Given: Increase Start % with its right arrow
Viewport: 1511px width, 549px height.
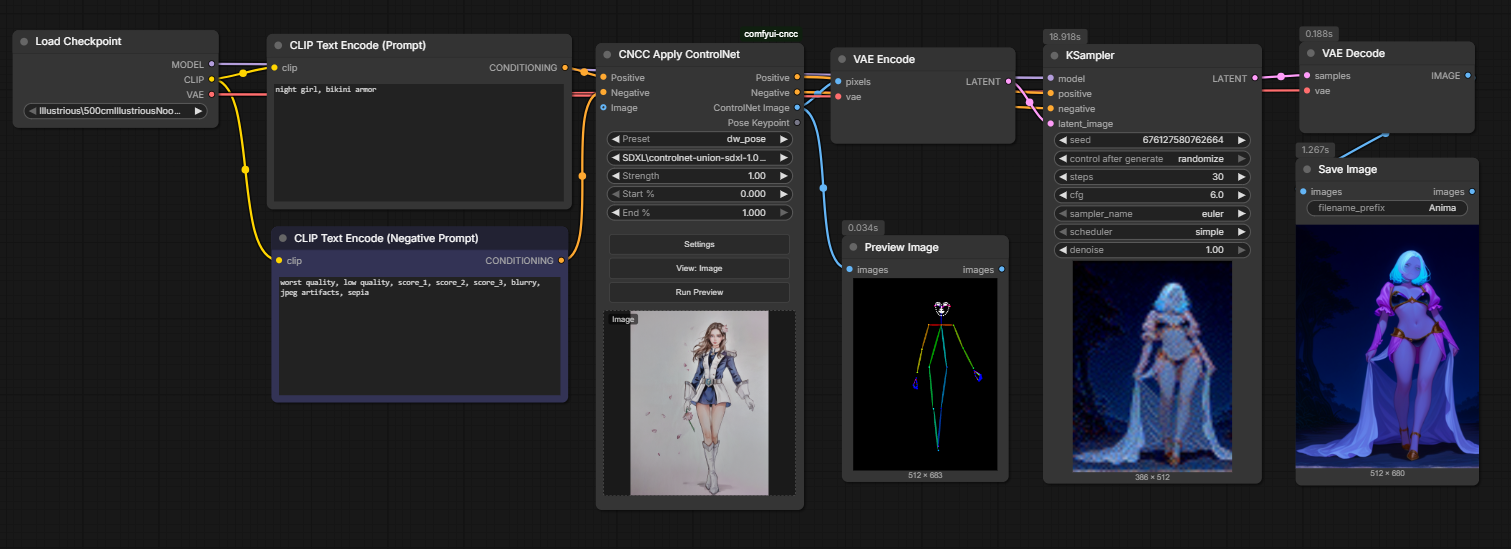Looking at the screenshot, I should [784, 194].
